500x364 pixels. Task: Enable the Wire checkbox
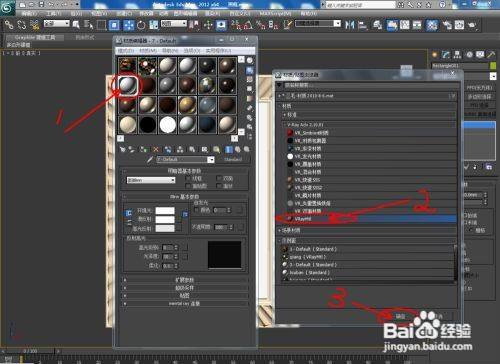(x=187, y=179)
